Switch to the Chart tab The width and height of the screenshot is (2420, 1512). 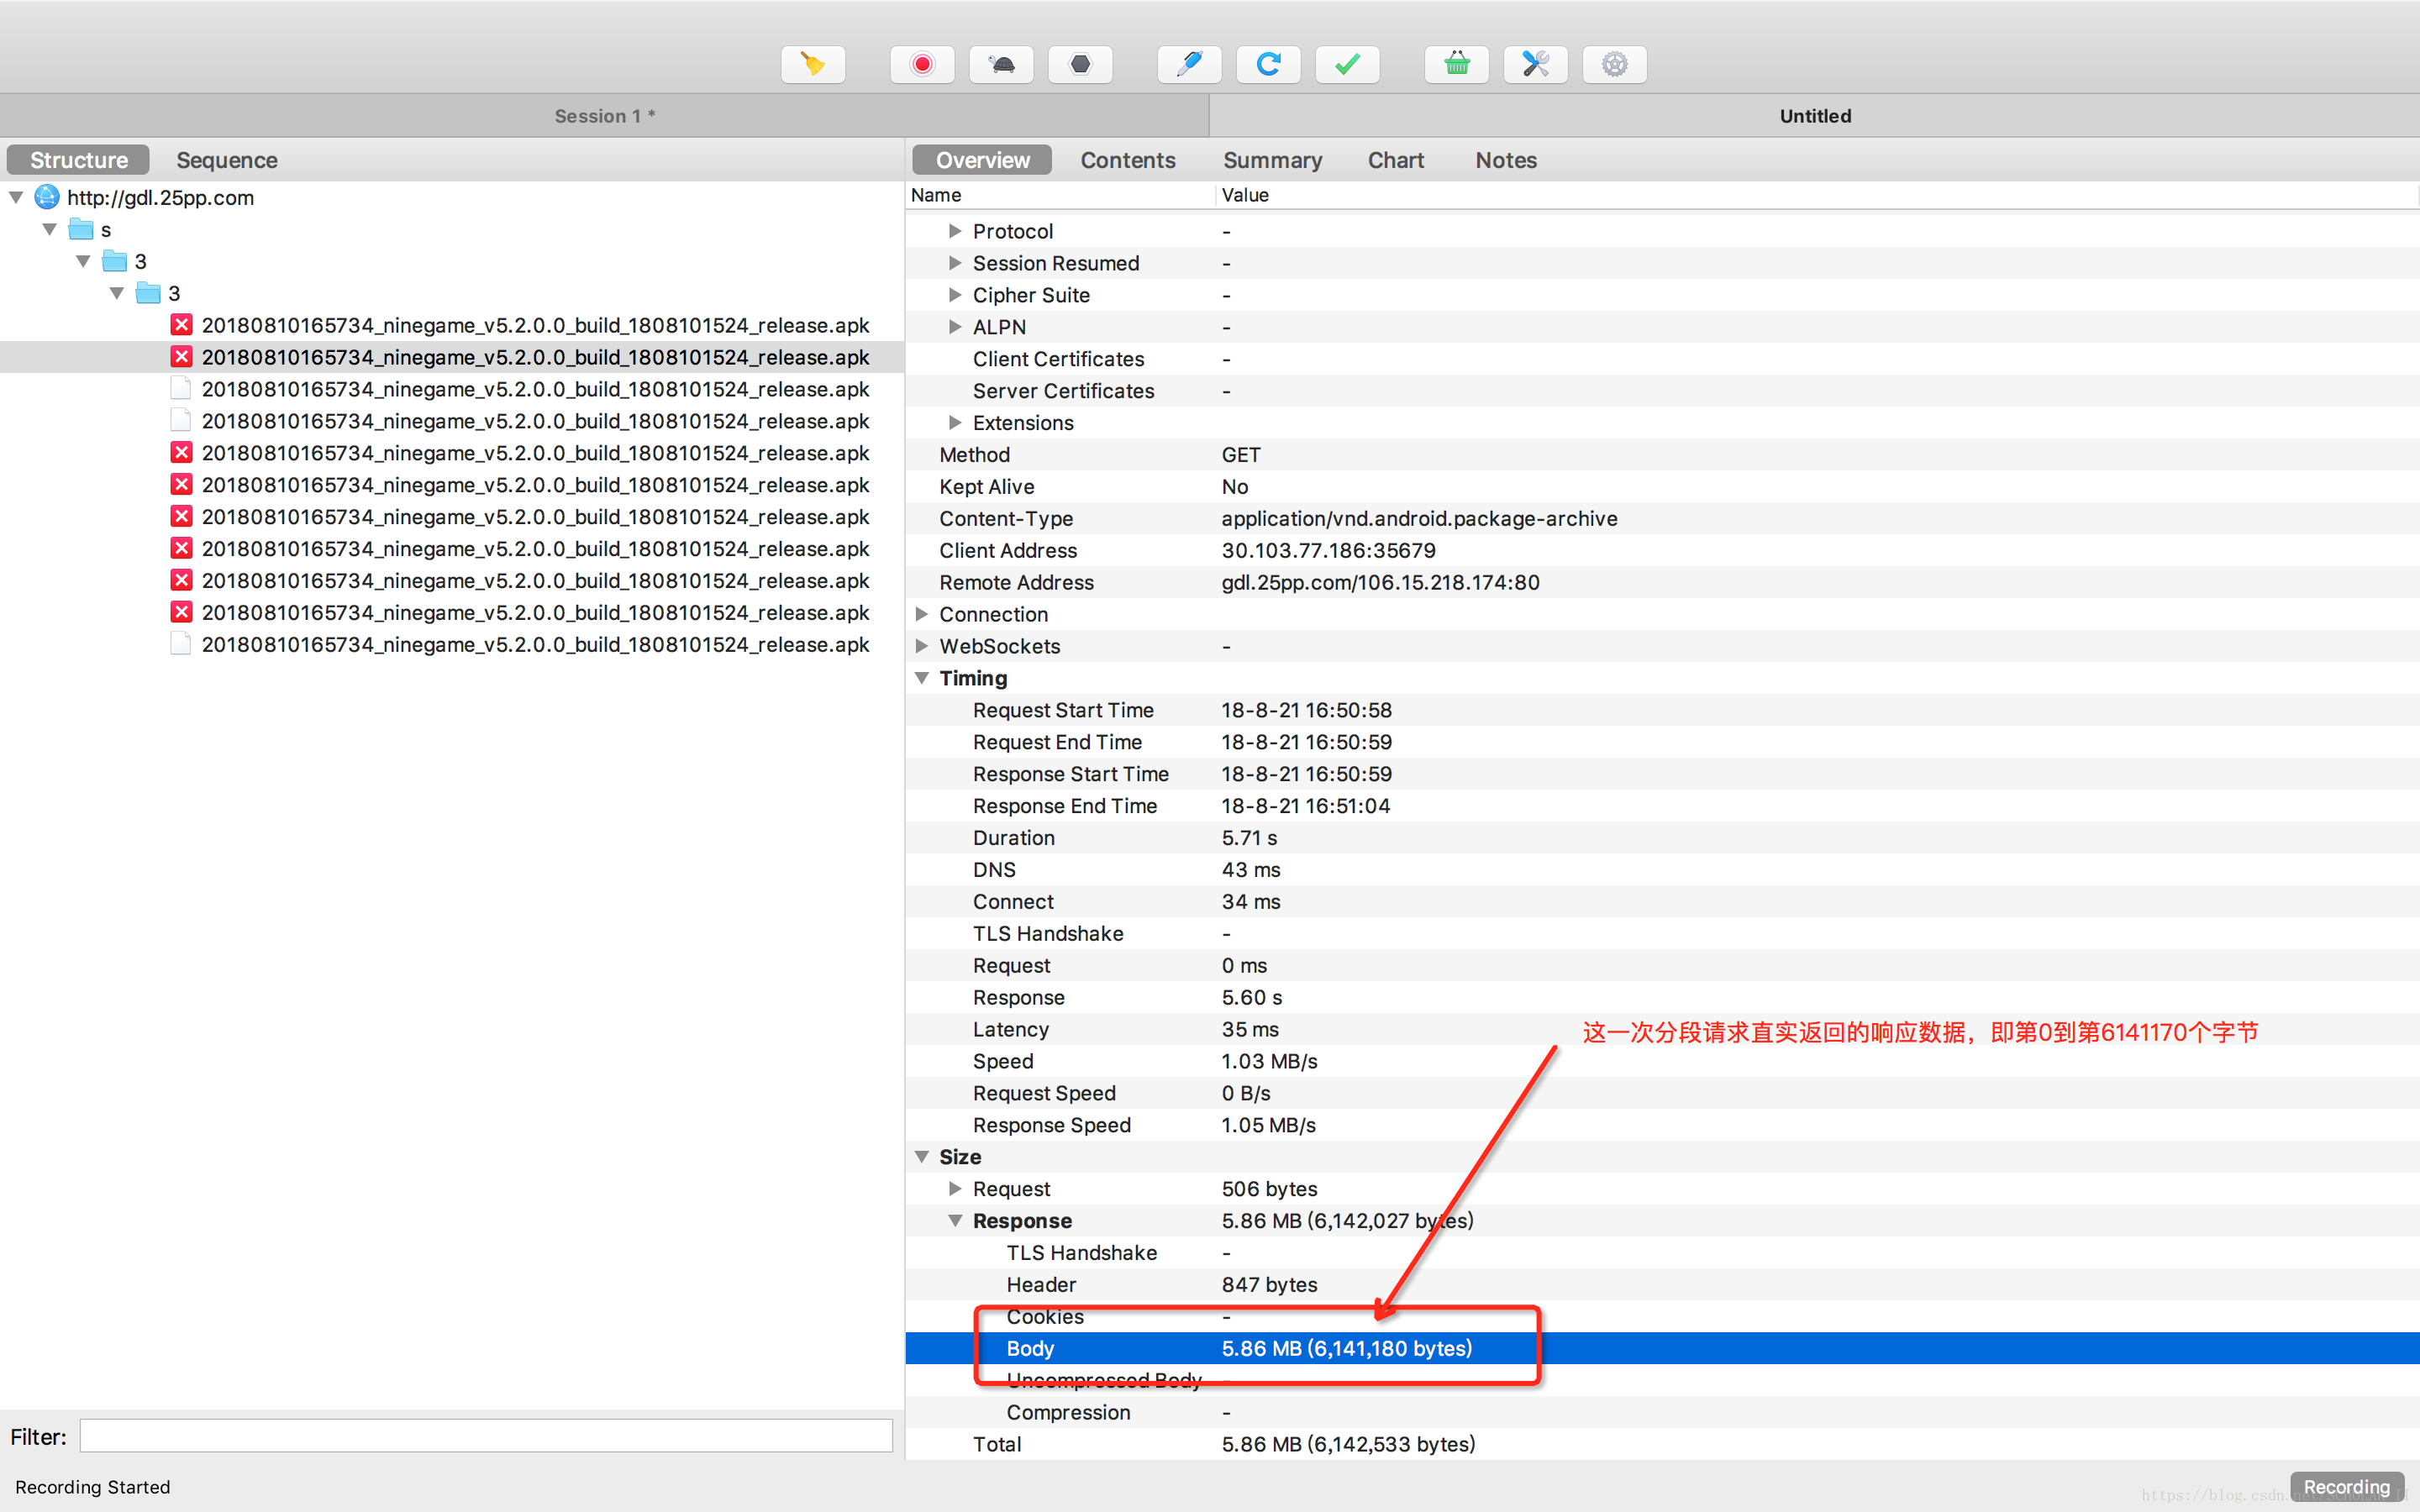click(1392, 160)
